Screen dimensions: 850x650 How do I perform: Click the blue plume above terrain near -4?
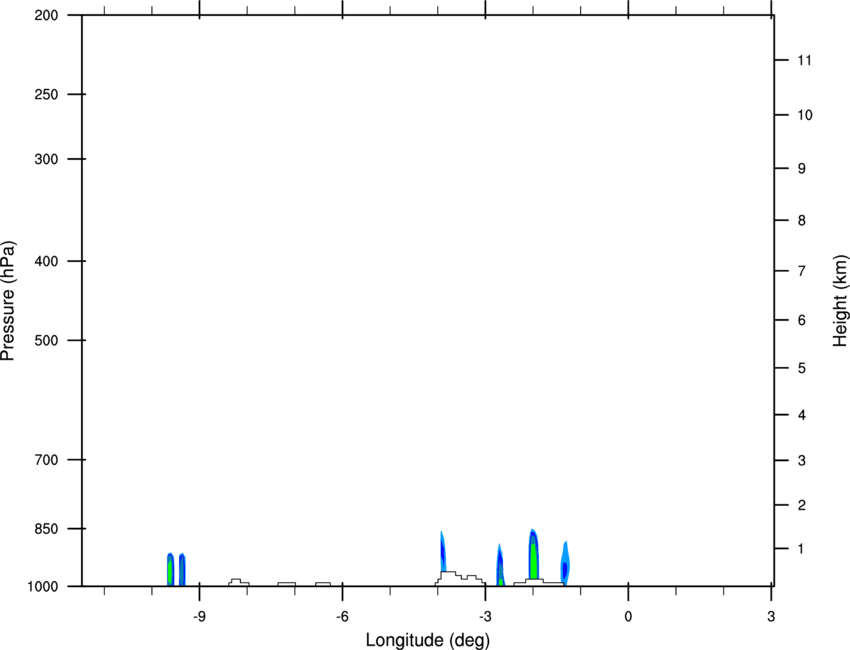(x=442, y=551)
